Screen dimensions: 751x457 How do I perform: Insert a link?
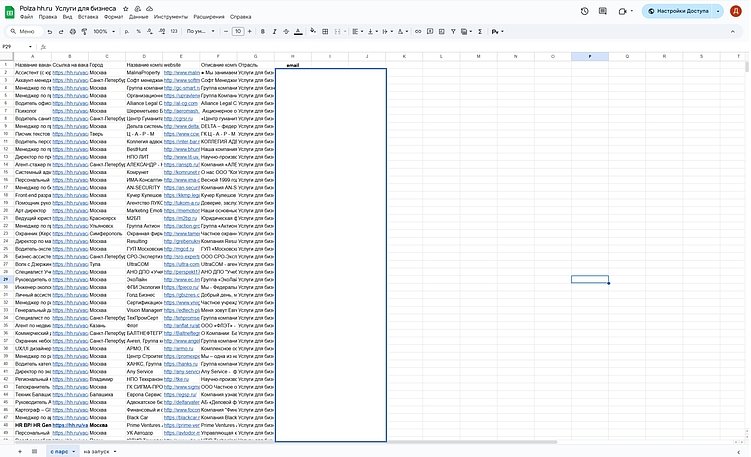point(418,32)
